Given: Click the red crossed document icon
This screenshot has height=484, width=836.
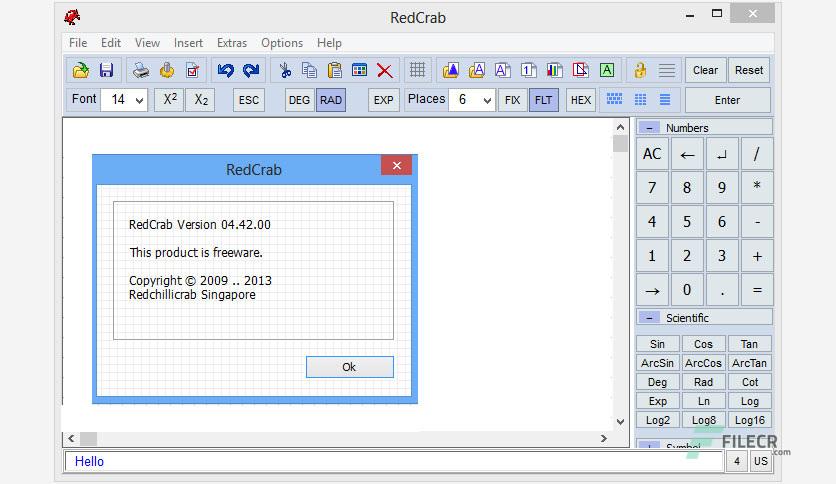Looking at the screenshot, I should pyautogui.click(x=581, y=70).
